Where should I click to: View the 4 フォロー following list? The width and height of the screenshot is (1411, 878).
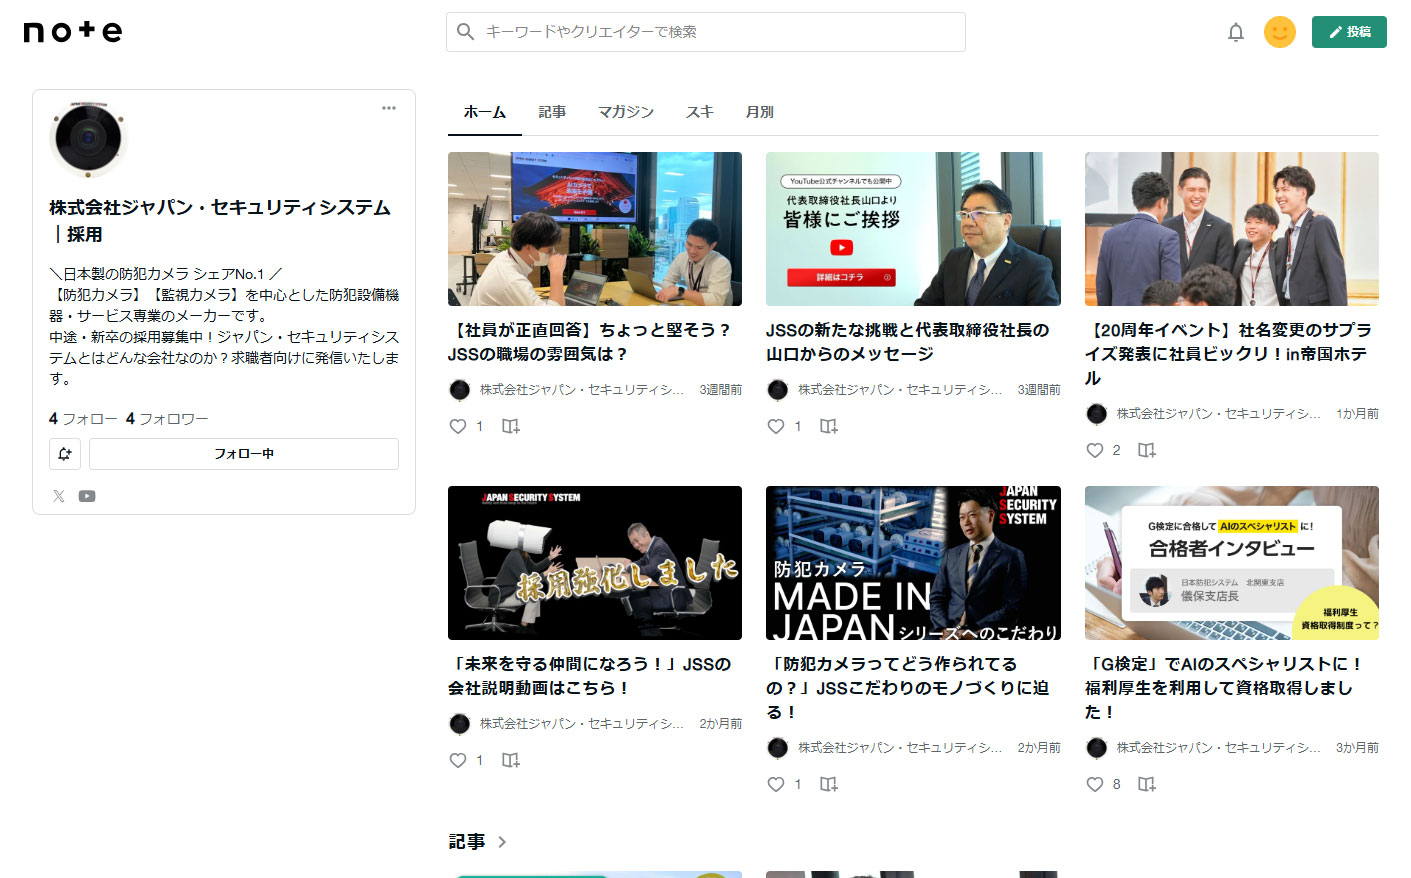83,419
